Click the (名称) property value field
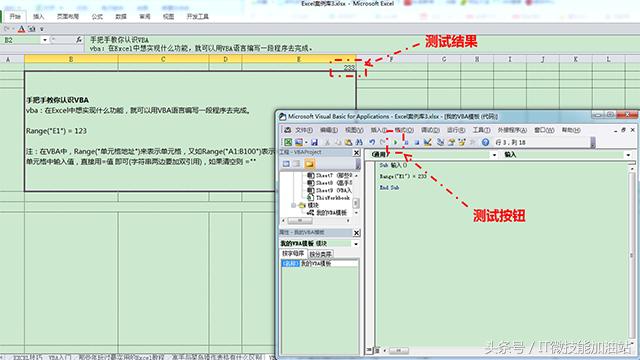Viewport: 640px width, 360px height. [x=329, y=264]
